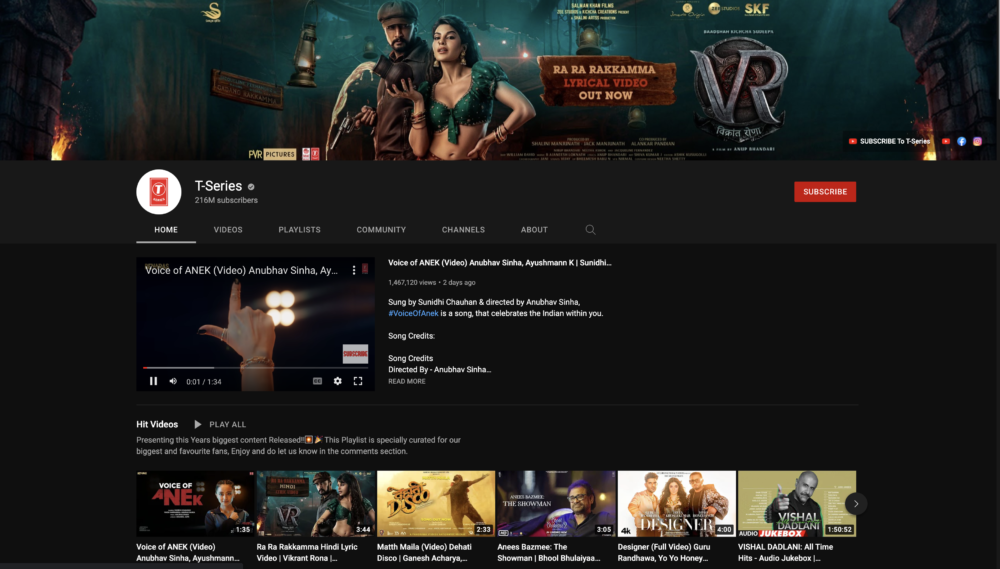Enter fullscreen mode on the video
1000x569 pixels.
click(x=358, y=381)
